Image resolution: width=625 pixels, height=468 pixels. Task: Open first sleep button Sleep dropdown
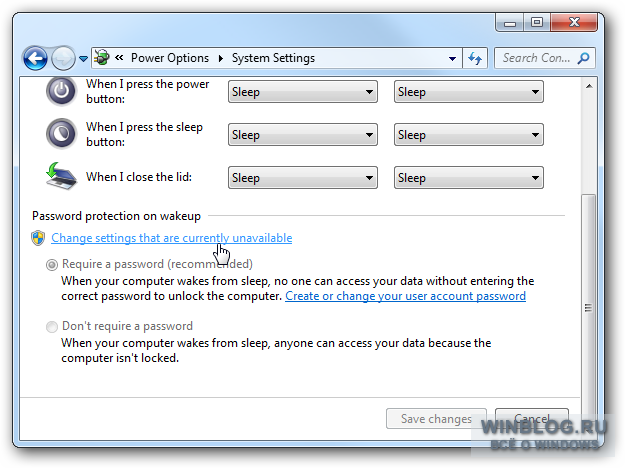303,135
